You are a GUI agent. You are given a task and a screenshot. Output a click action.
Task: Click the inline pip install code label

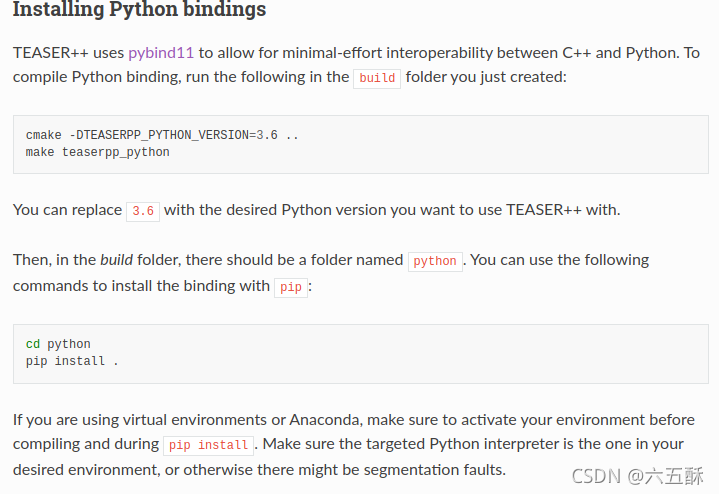point(208,445)
